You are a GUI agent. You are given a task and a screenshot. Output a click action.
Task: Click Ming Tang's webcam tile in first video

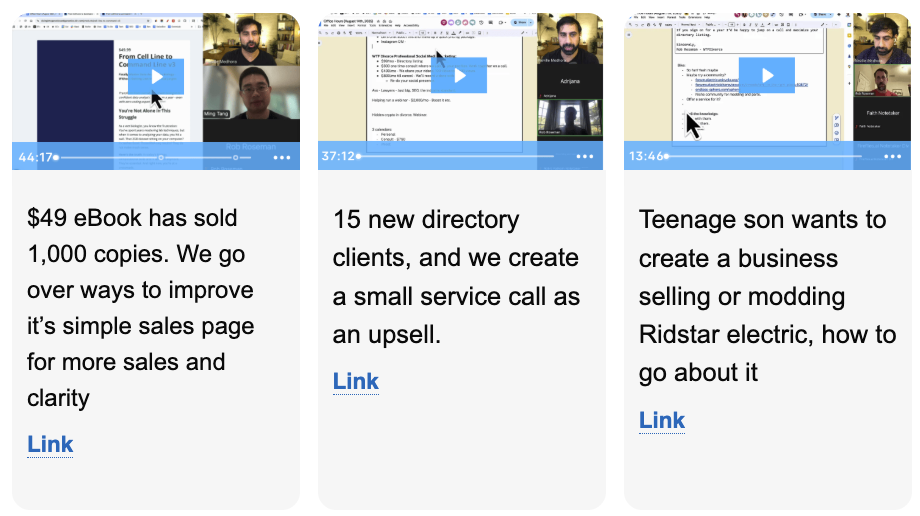pos(250,103)
